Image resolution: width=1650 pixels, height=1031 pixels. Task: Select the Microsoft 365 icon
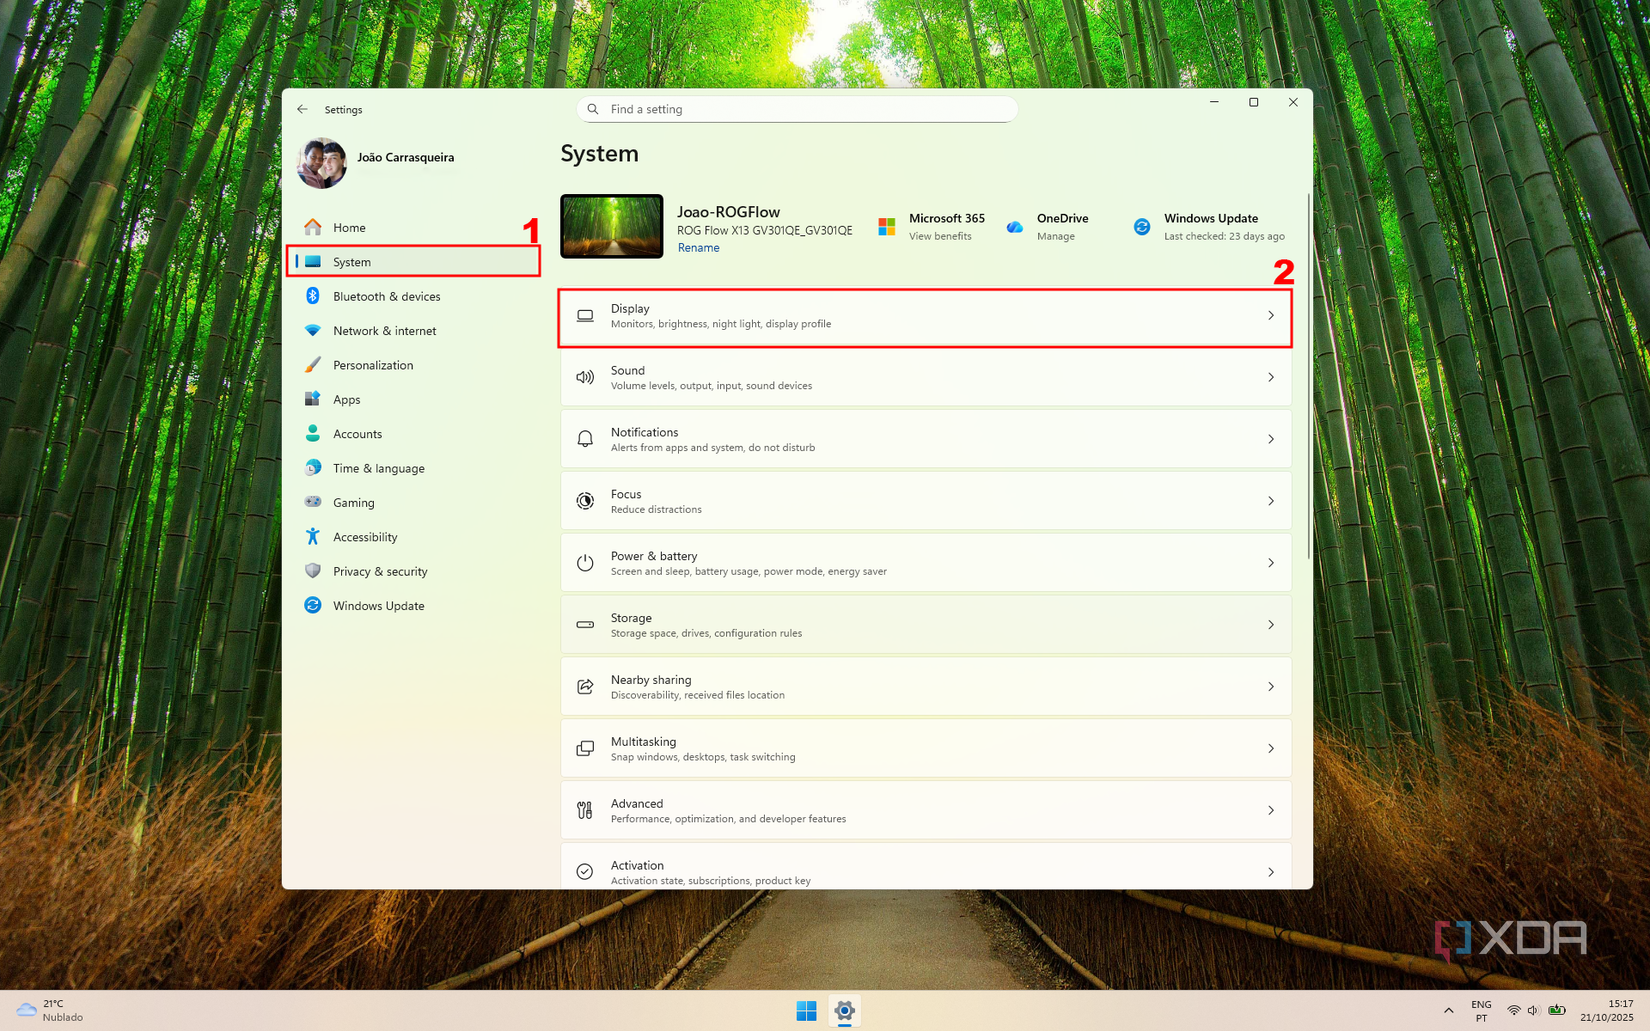tap(885, 226)
